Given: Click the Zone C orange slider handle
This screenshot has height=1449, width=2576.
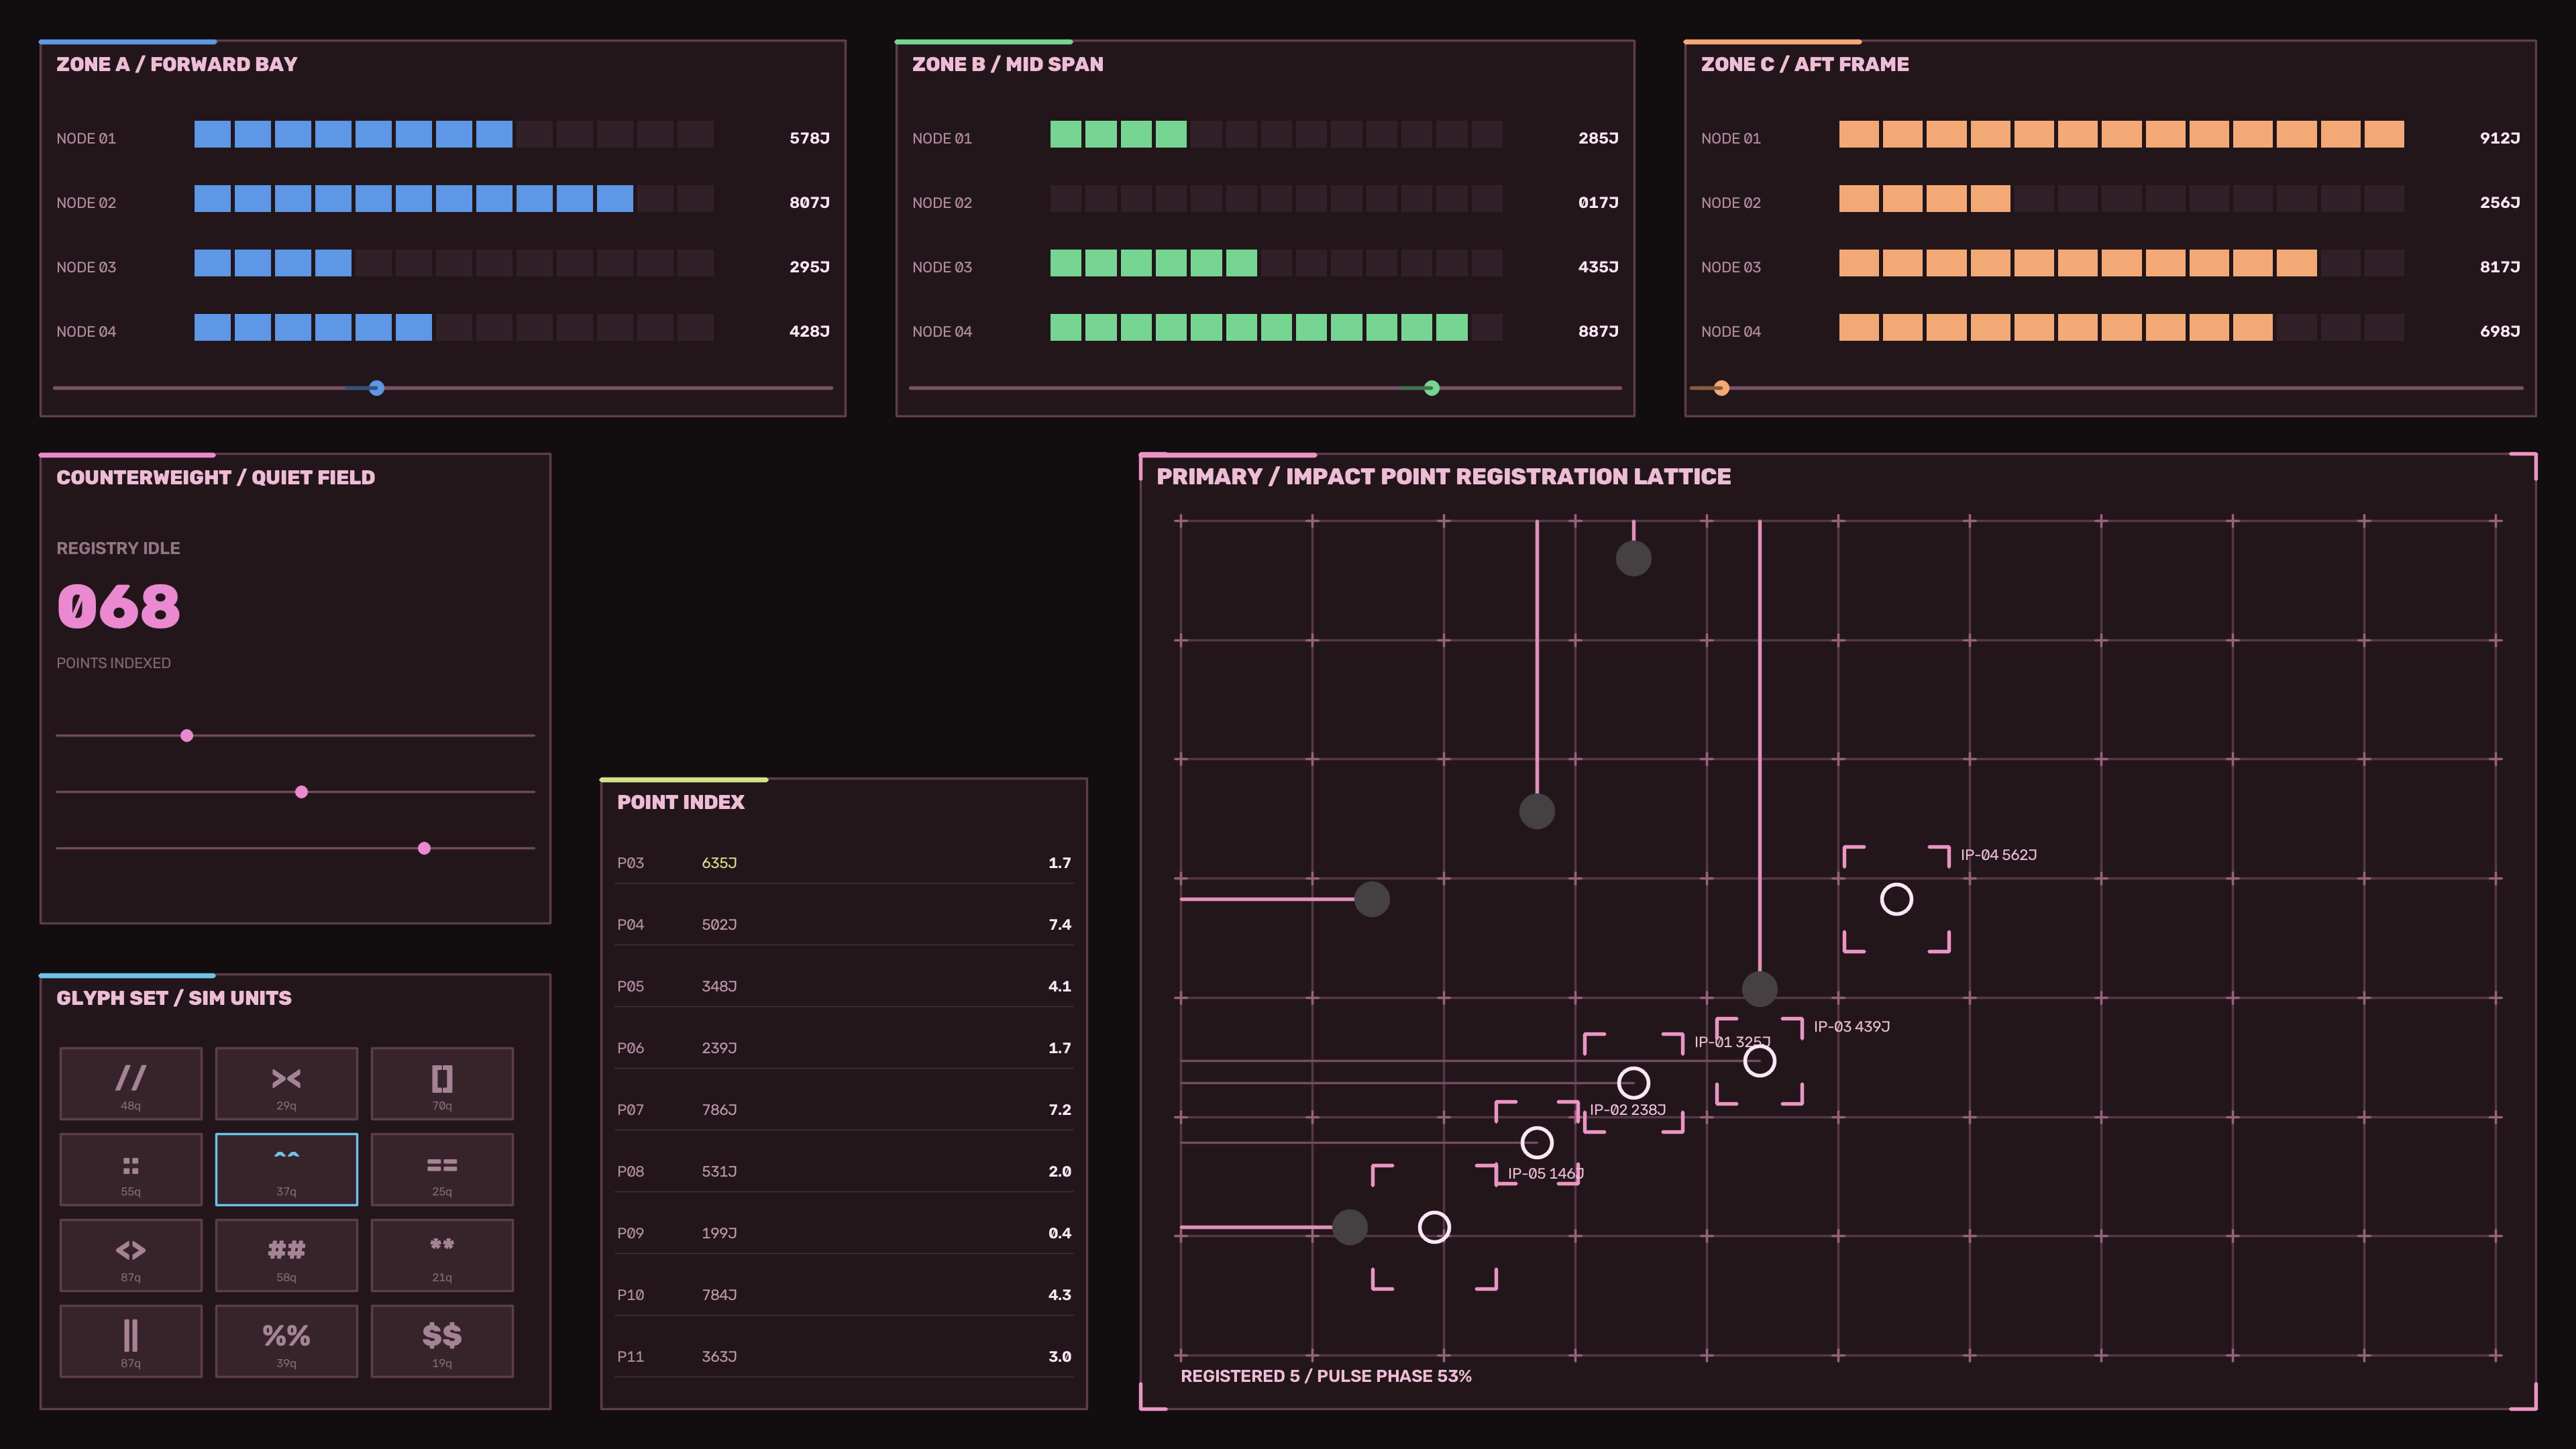Looking at the screenshot, I should pos(1721,388).
